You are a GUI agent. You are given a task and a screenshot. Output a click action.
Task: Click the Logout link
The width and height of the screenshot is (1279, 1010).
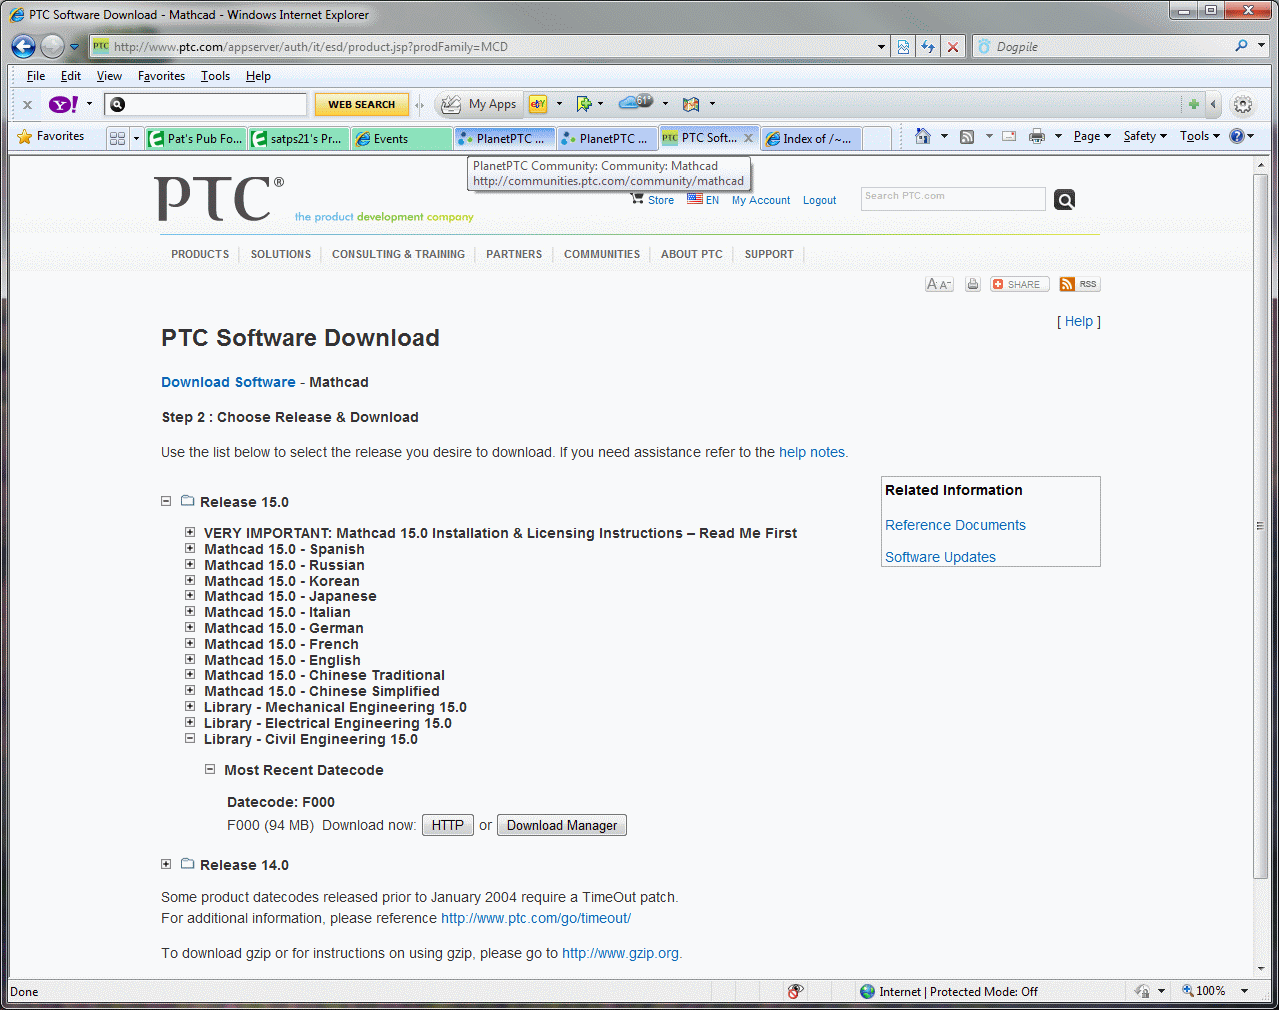tap(819, 200)
